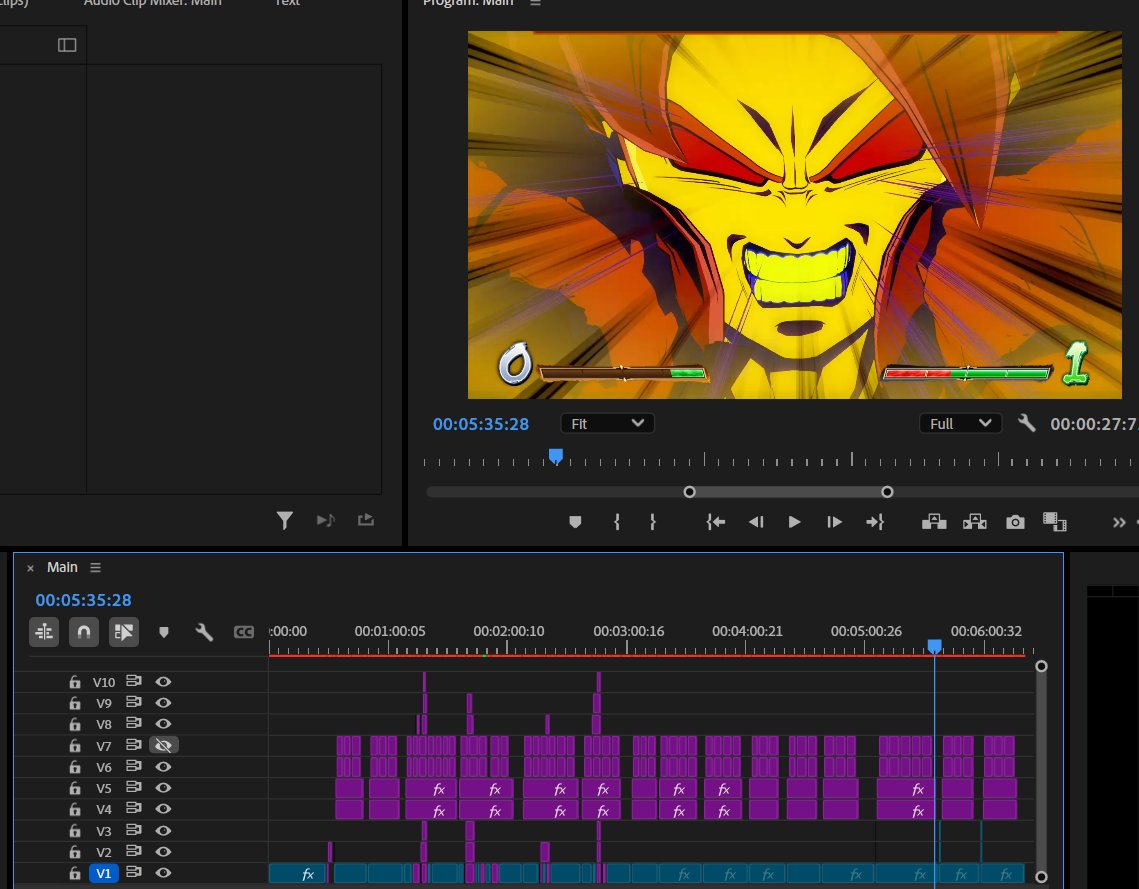Target the V4 track label

[x=103, y=809]
